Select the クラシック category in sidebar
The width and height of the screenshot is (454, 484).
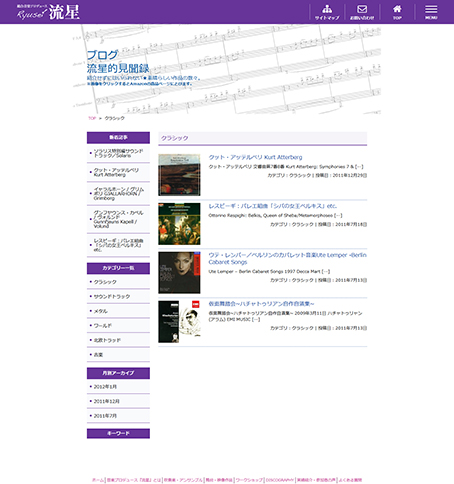(105, 282)
